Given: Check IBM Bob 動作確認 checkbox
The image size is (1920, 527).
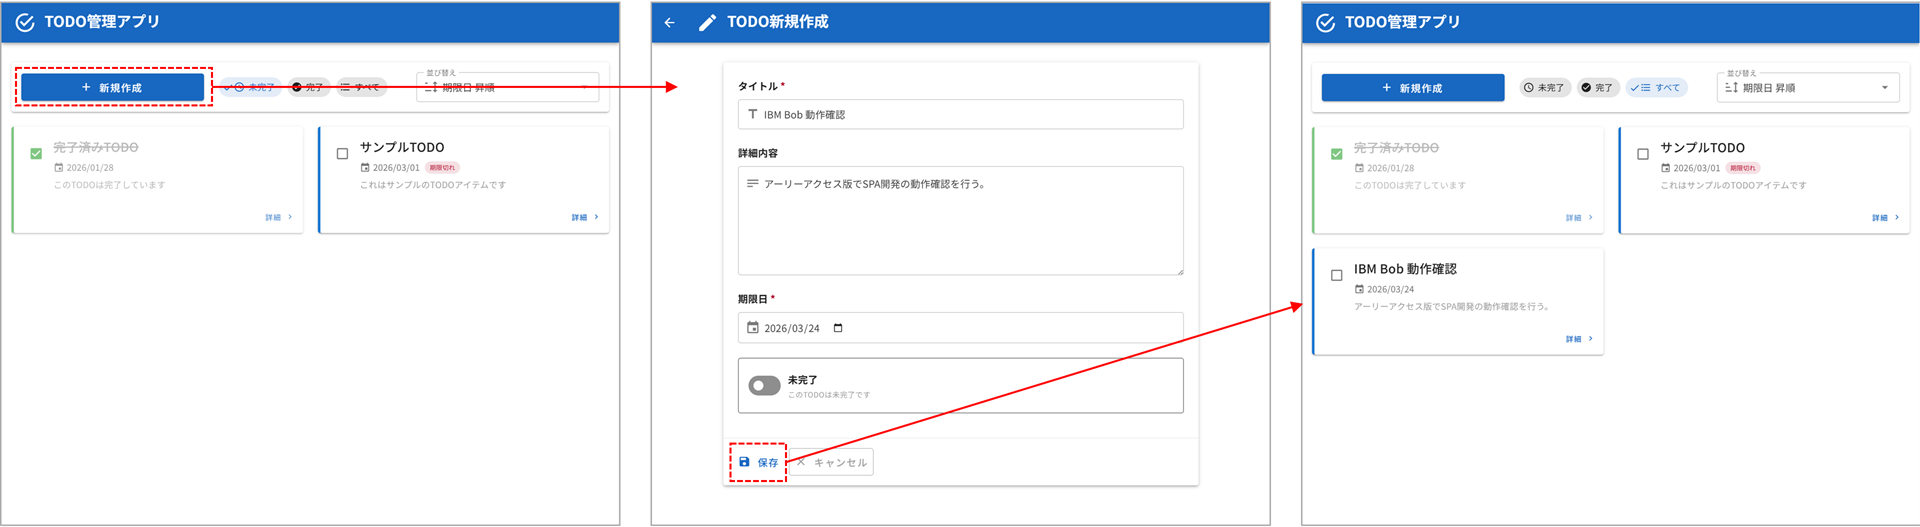Looking at the screenshot, I should (1336, 275).
